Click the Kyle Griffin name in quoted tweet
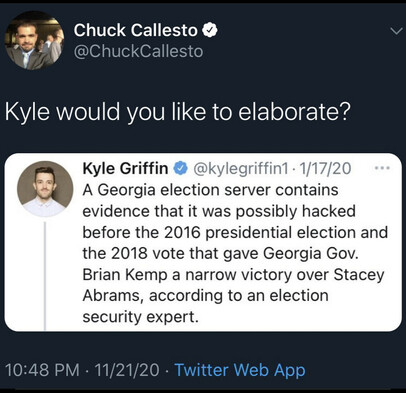The image size is (406, 393). click(125, 168)
